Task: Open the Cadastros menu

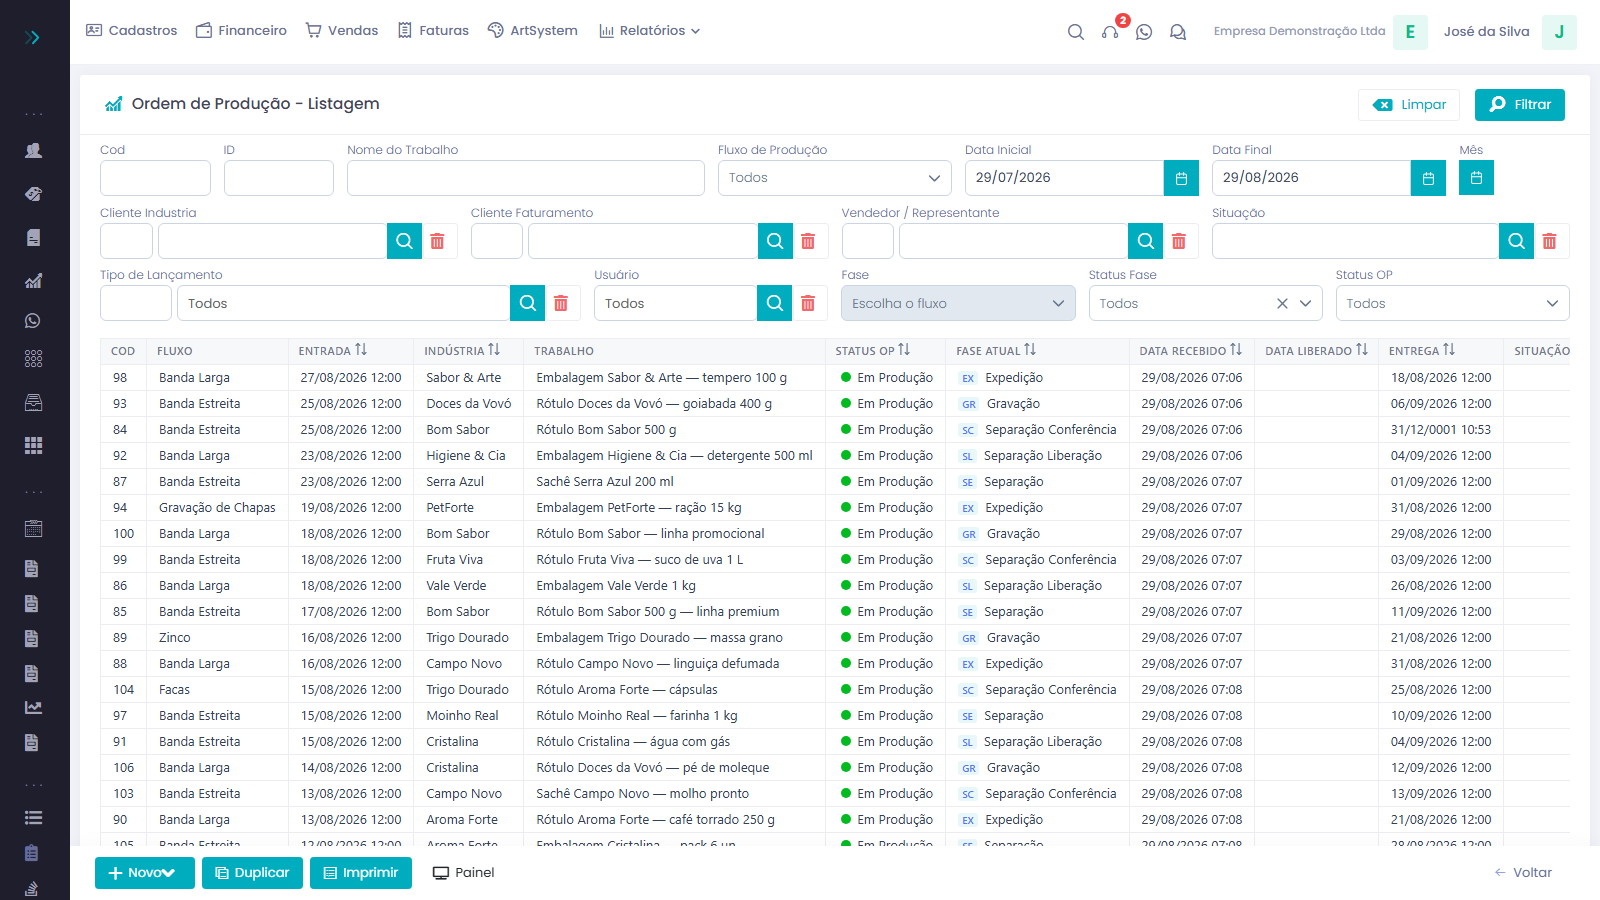Action: point(132,31)
